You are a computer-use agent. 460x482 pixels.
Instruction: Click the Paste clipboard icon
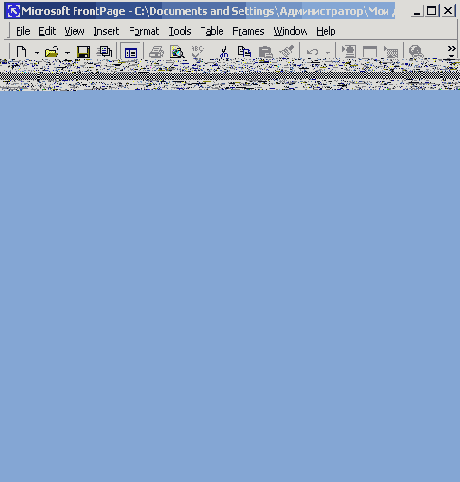pyautogui.click(x=265, y=52)
